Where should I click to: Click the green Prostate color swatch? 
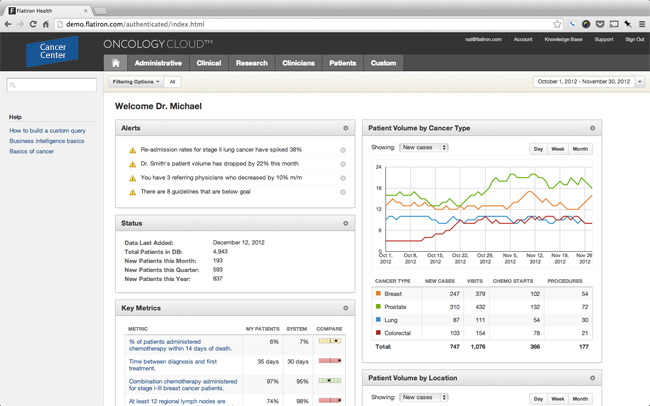pos(378,307)
